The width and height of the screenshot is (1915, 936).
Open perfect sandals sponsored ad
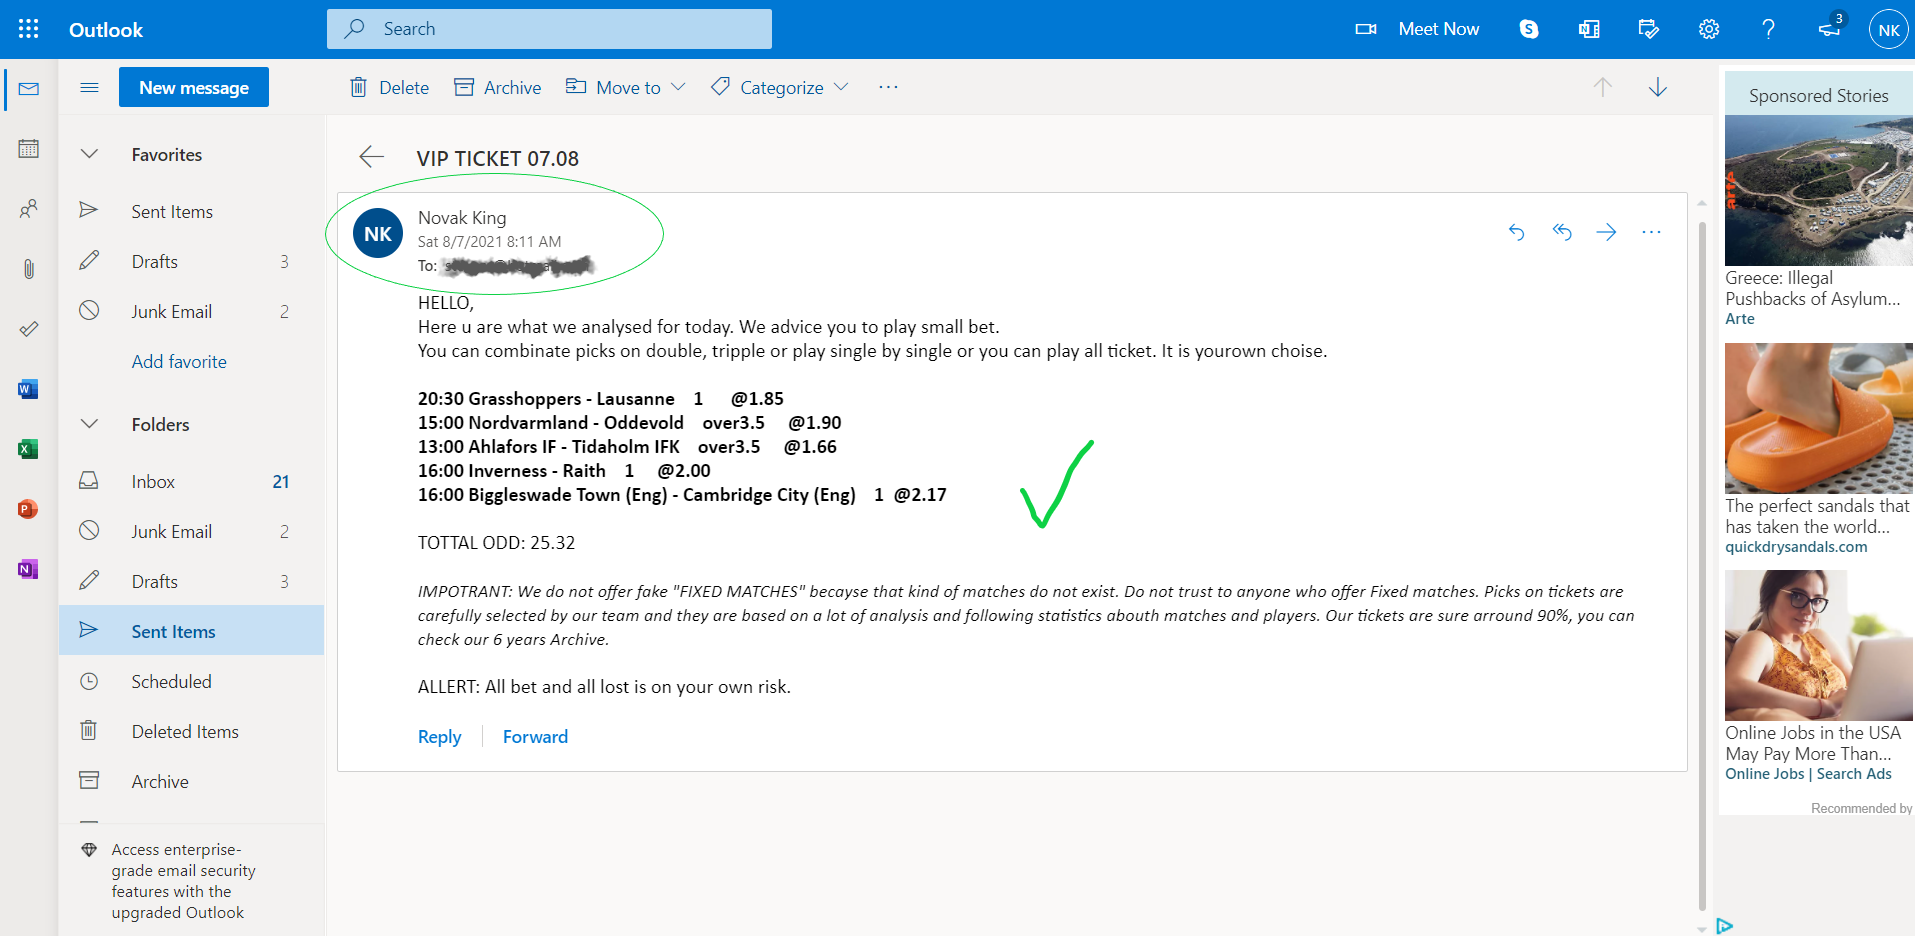pyautogui.click(x=1819, y=448)
